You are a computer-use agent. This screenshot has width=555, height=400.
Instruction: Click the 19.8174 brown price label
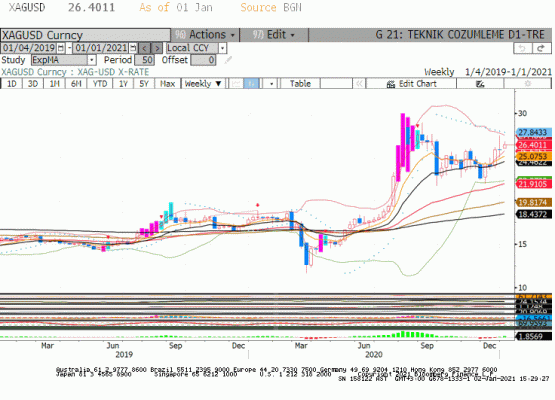point(534,202)
